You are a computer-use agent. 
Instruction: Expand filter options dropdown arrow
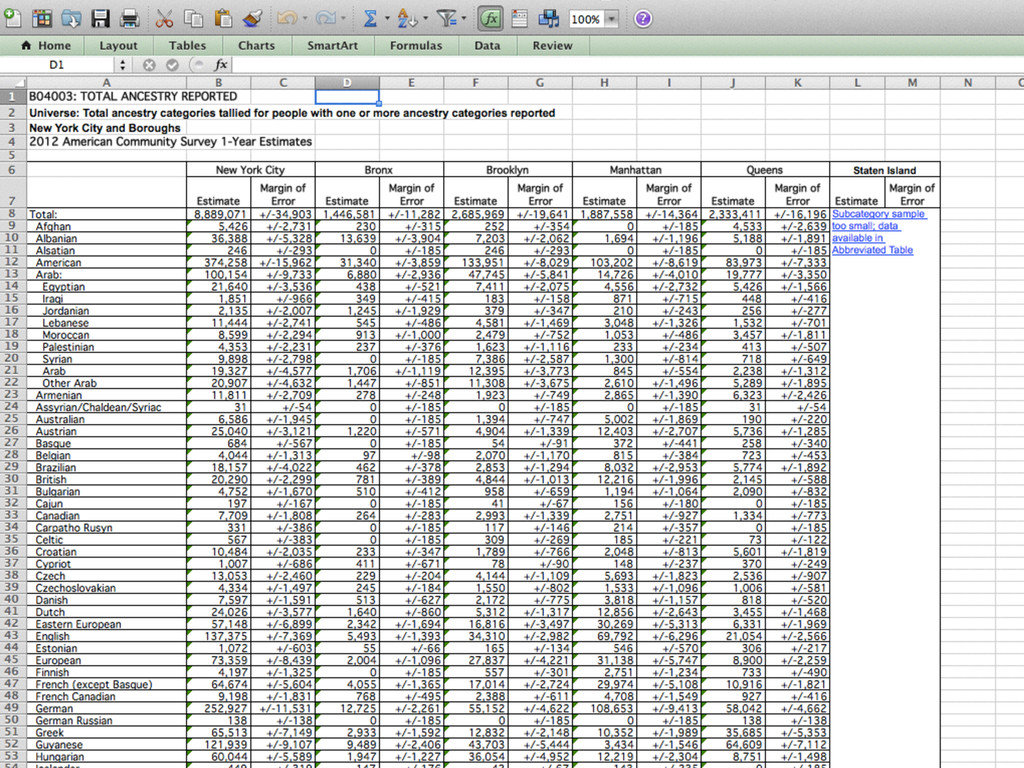(x=464, y=18)
